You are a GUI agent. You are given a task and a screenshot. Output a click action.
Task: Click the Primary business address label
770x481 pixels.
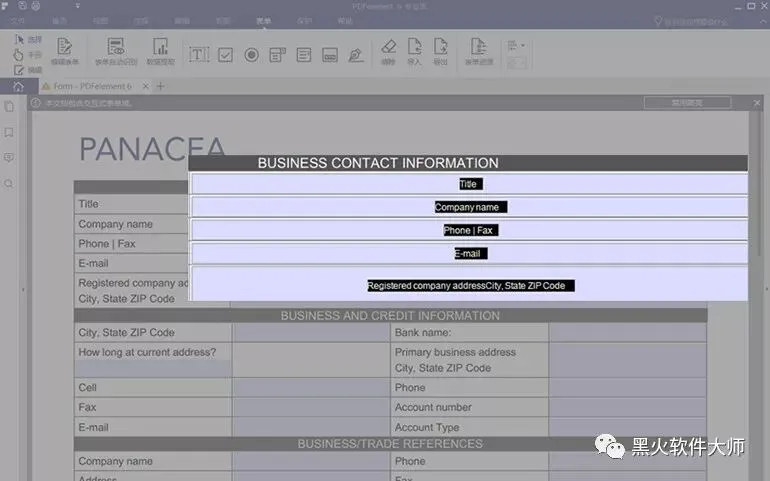455,352
